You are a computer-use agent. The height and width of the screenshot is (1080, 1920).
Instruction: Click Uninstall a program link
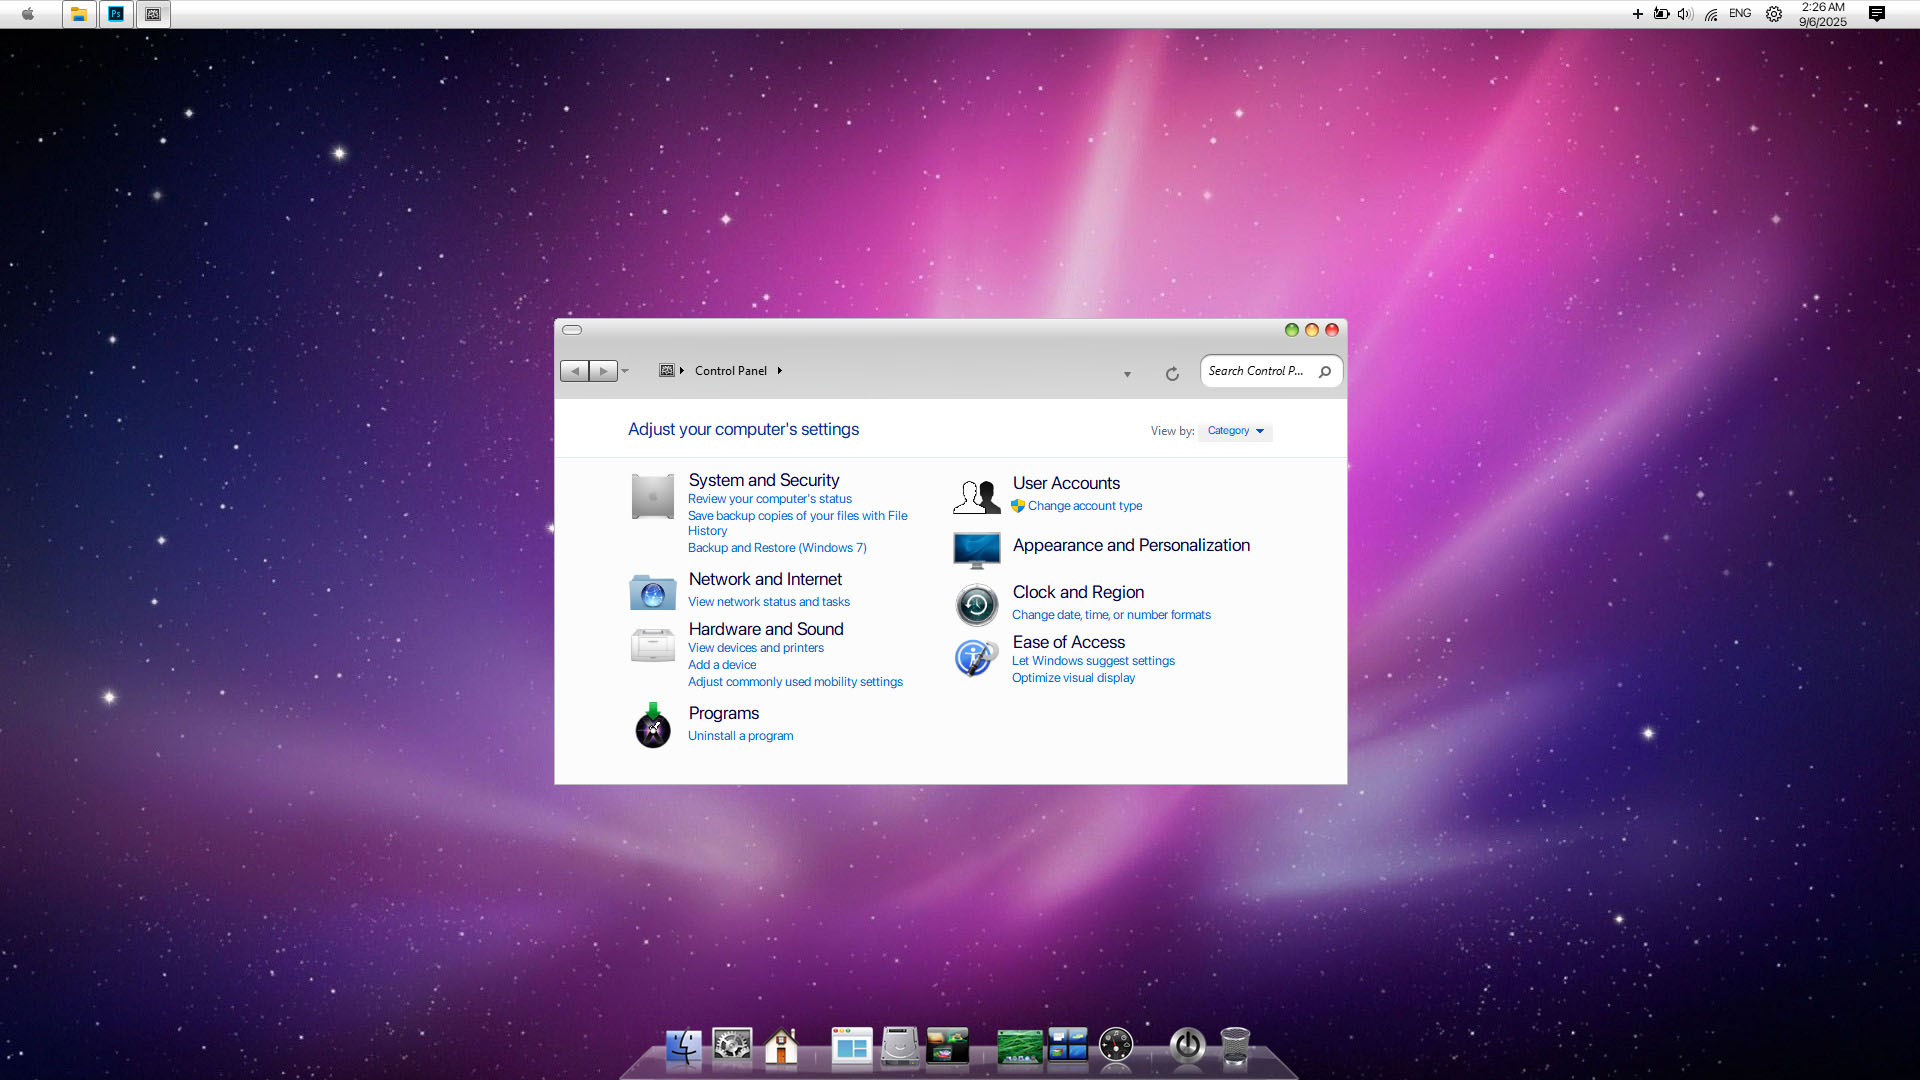740,736
